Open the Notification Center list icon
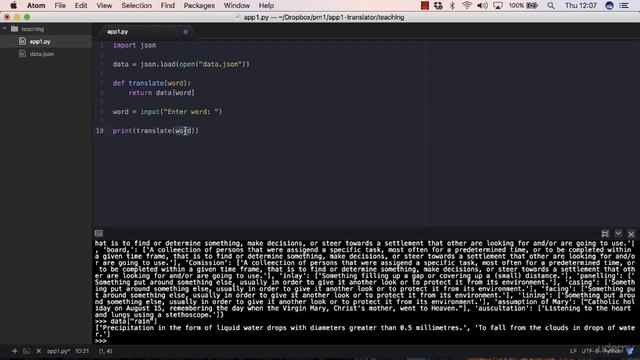Screen dimensions: 640x360 point(624,5)
